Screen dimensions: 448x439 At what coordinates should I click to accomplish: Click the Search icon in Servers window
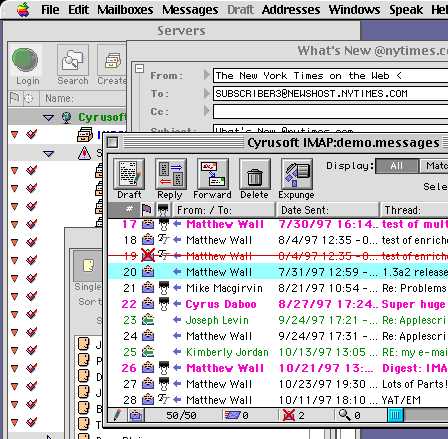click(x=73, y=60)
